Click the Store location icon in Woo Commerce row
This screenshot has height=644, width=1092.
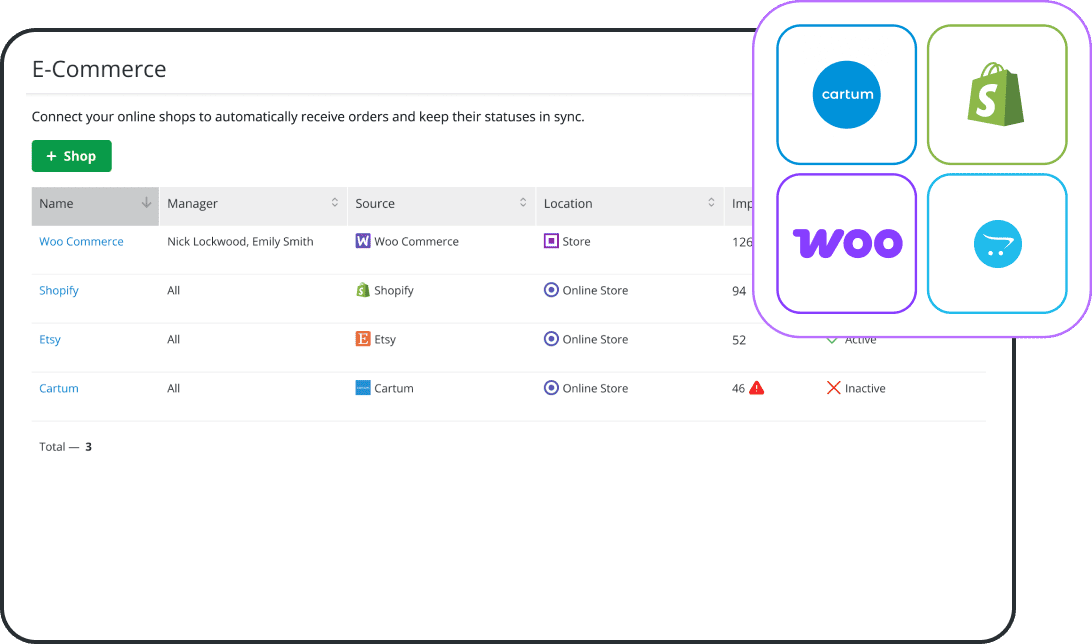click(x=550, y=241)
